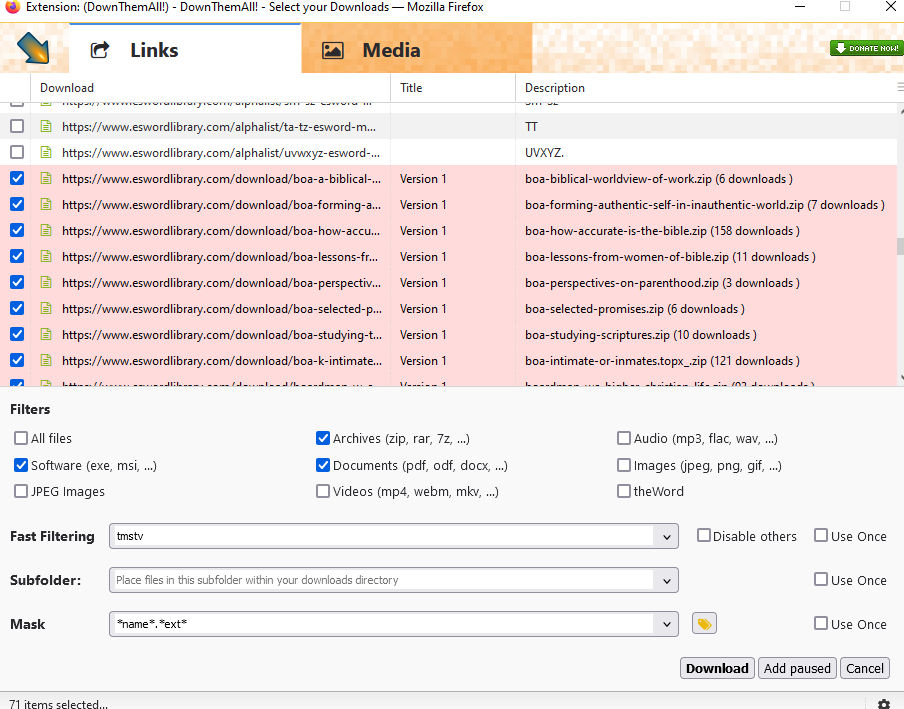The width and height of the screenshot is (904, 709).
Task: Click file icon for ta-tz-esword link
Action: click(46, 126)
